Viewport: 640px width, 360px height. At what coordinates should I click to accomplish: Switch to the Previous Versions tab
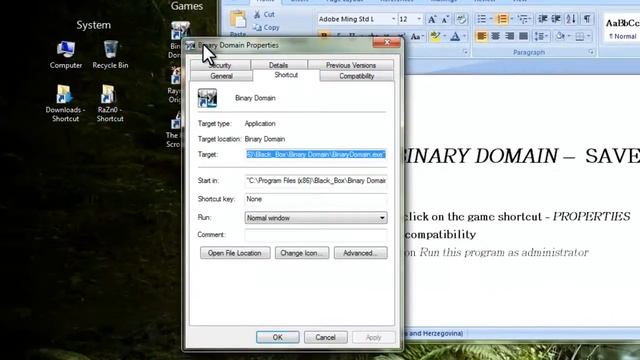click(x=351, y=65)
